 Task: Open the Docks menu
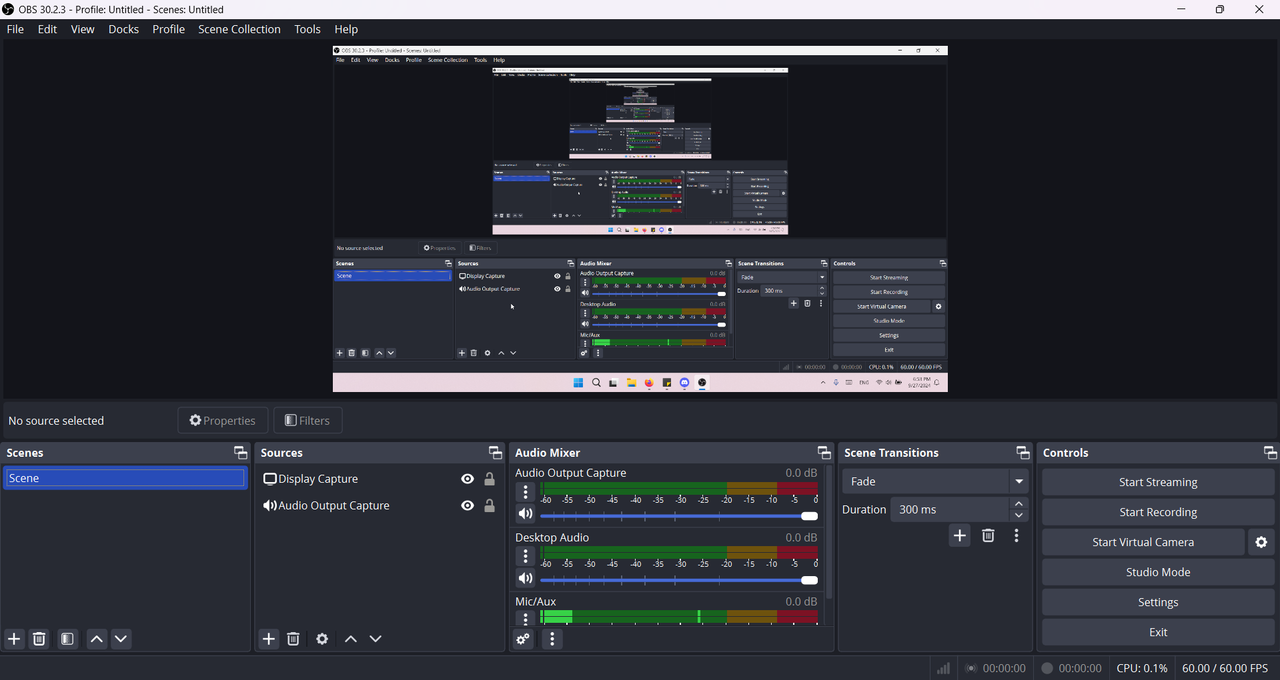point(123,29)
